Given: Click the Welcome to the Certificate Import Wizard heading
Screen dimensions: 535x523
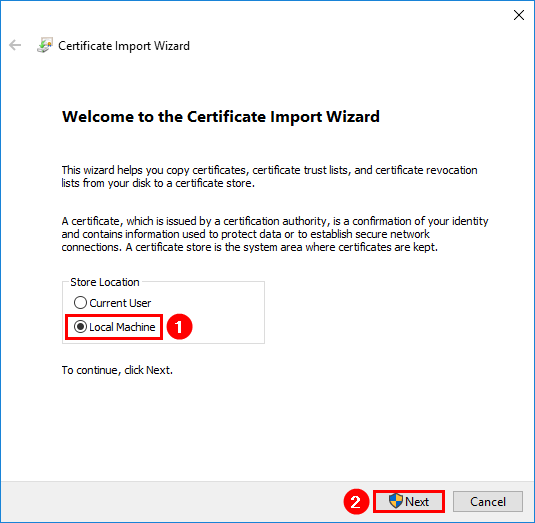Looking at the screenshot, I should point(221,117).
